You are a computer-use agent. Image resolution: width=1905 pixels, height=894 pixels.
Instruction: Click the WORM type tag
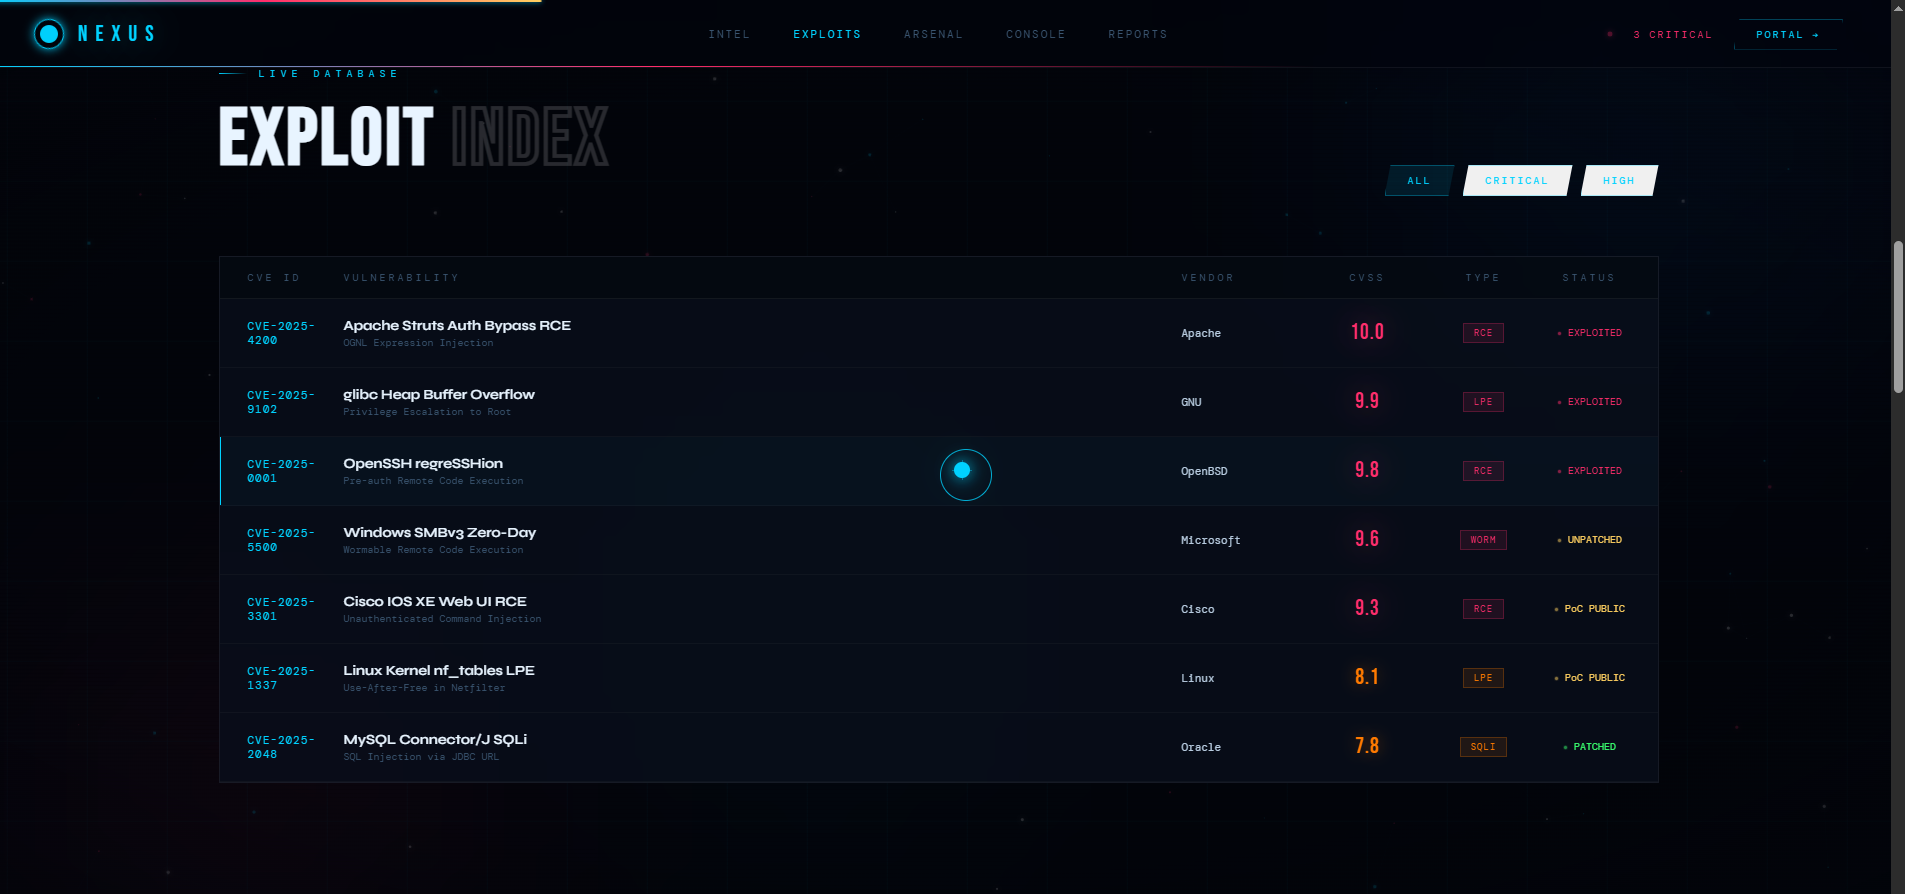(1483, 540)
